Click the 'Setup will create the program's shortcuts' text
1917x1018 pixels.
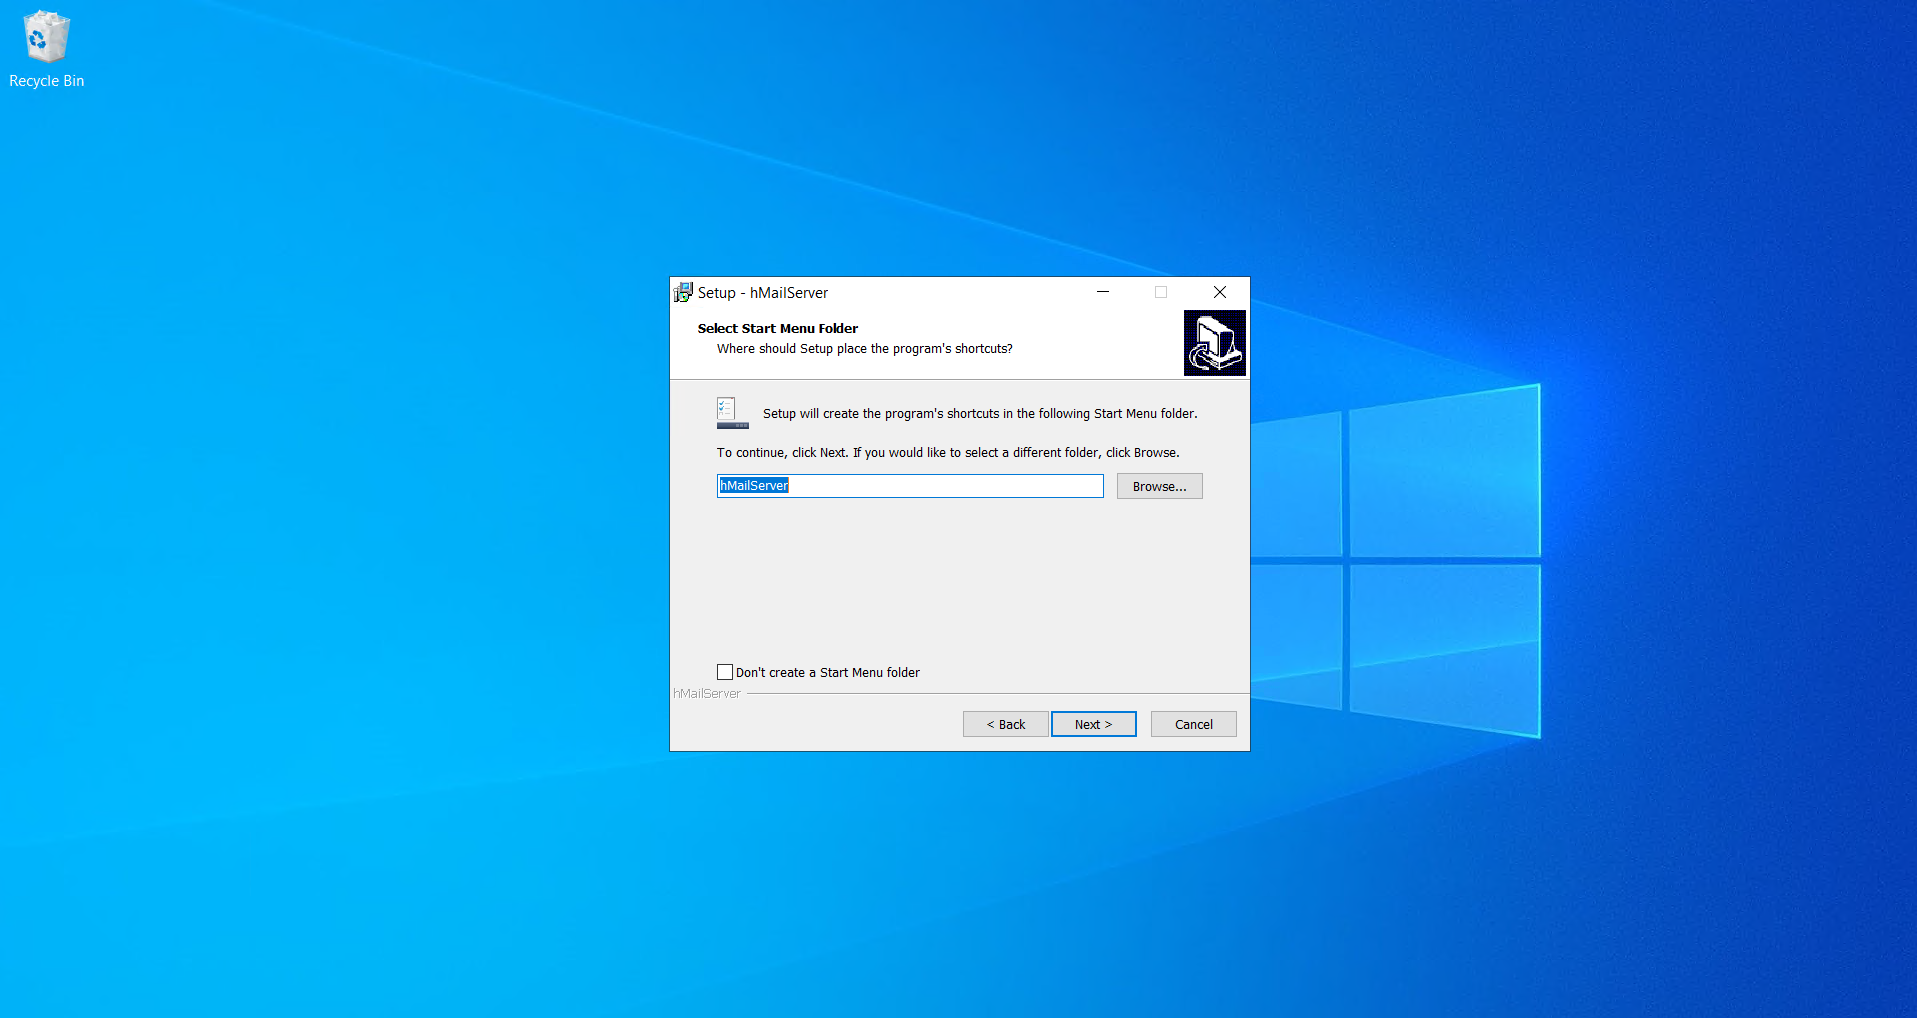(x=980, y=414)
